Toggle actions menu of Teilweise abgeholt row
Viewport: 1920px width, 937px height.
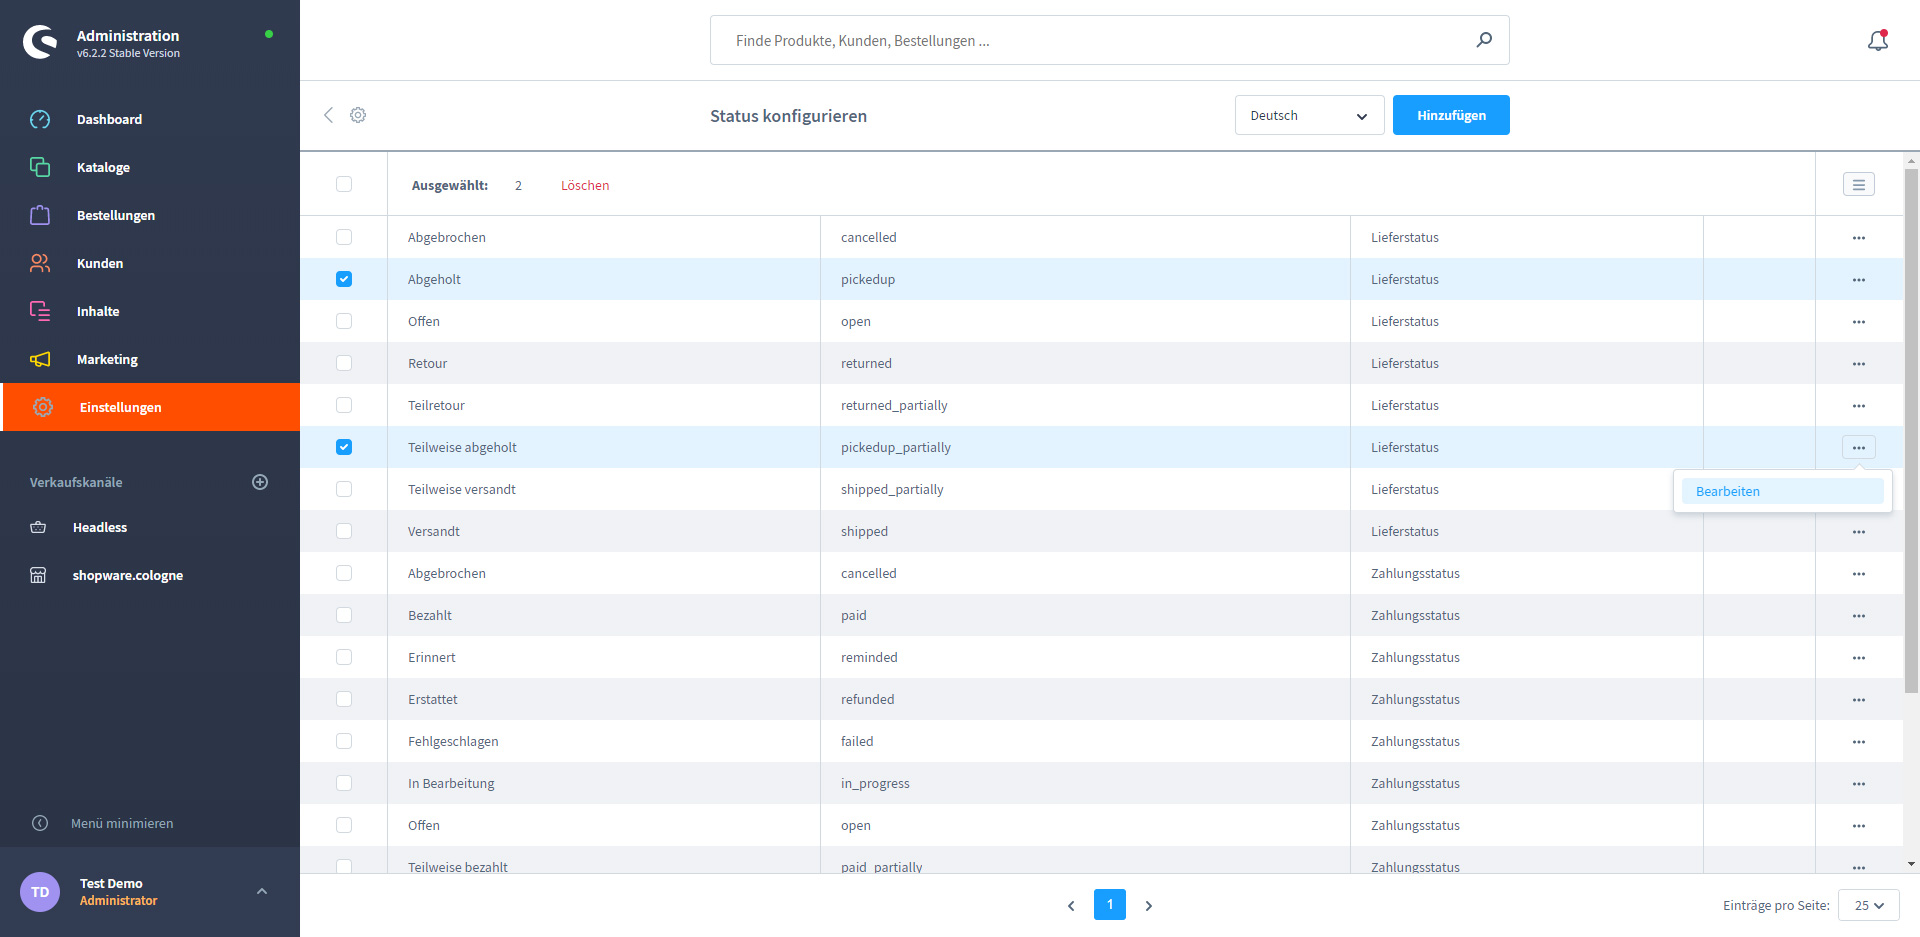[1859, 448]
